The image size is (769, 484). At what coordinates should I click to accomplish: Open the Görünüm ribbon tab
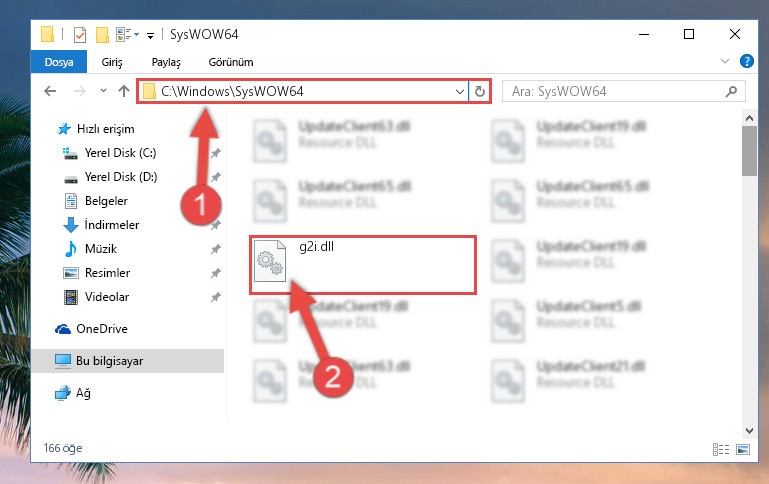tap(231, 62)
